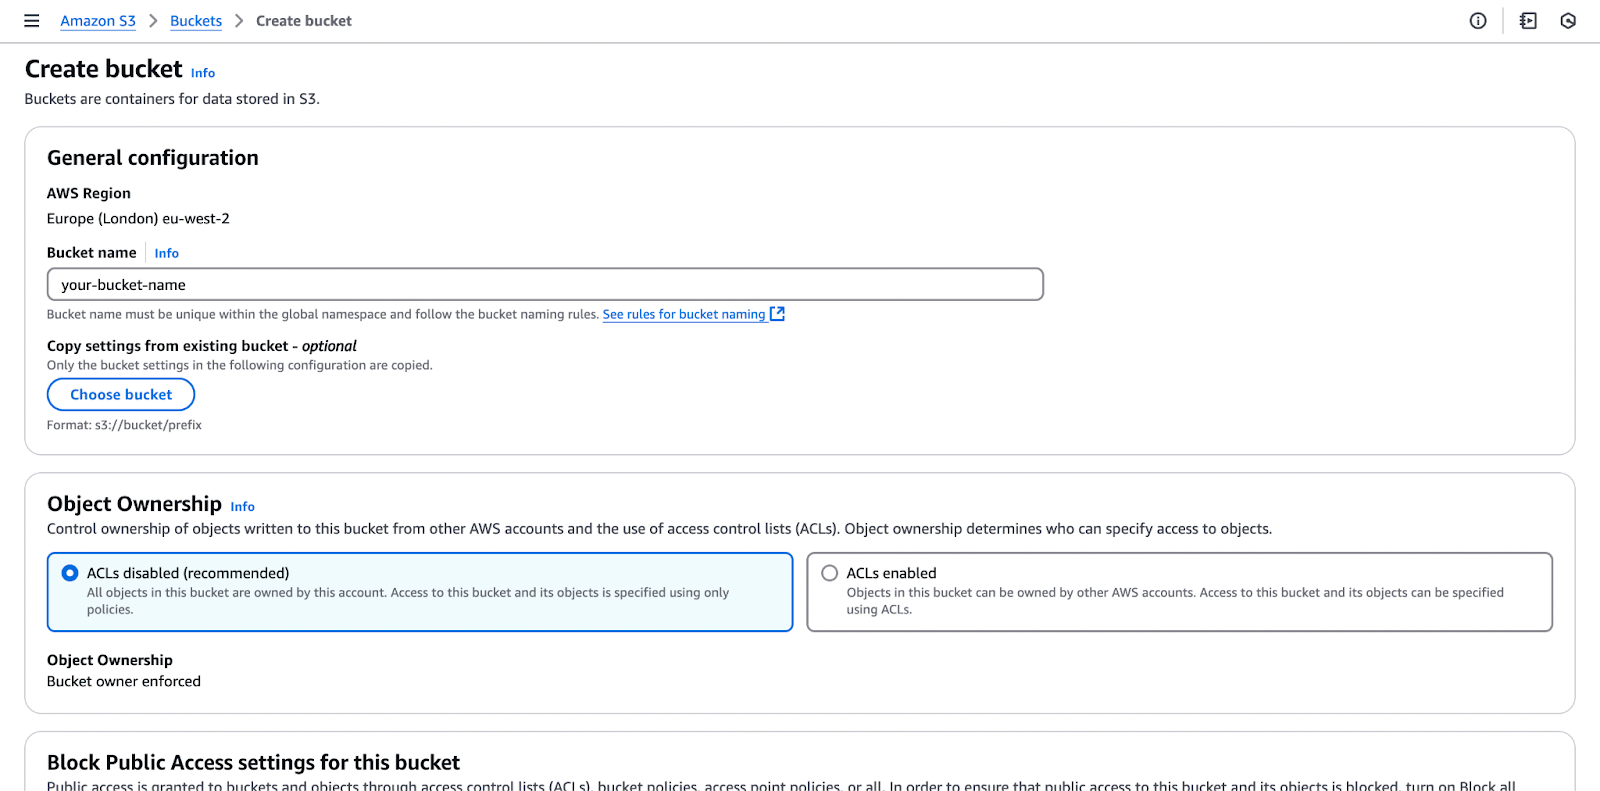Click the Block Public Access settings heading

[254, 763]
